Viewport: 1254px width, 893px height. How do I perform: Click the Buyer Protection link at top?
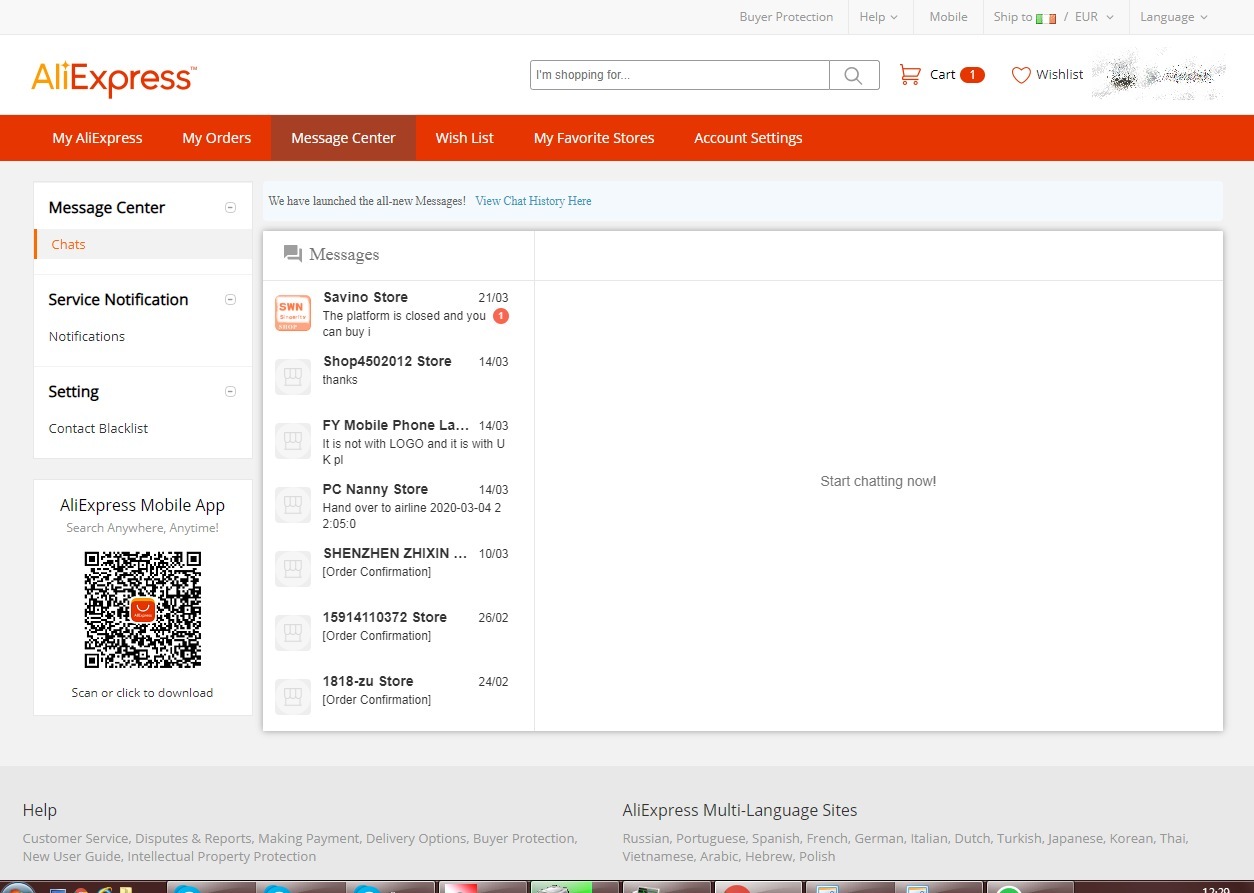pos(786,17)
